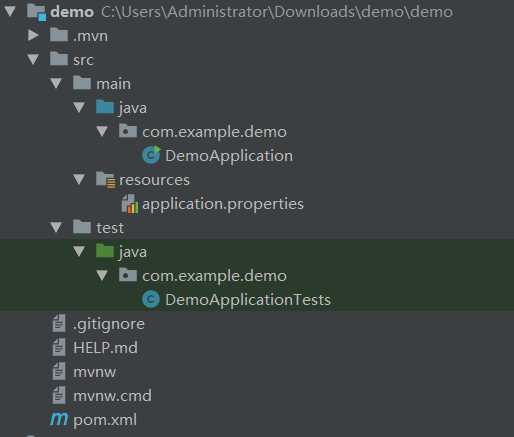Select the test folder name

[110, 228]
